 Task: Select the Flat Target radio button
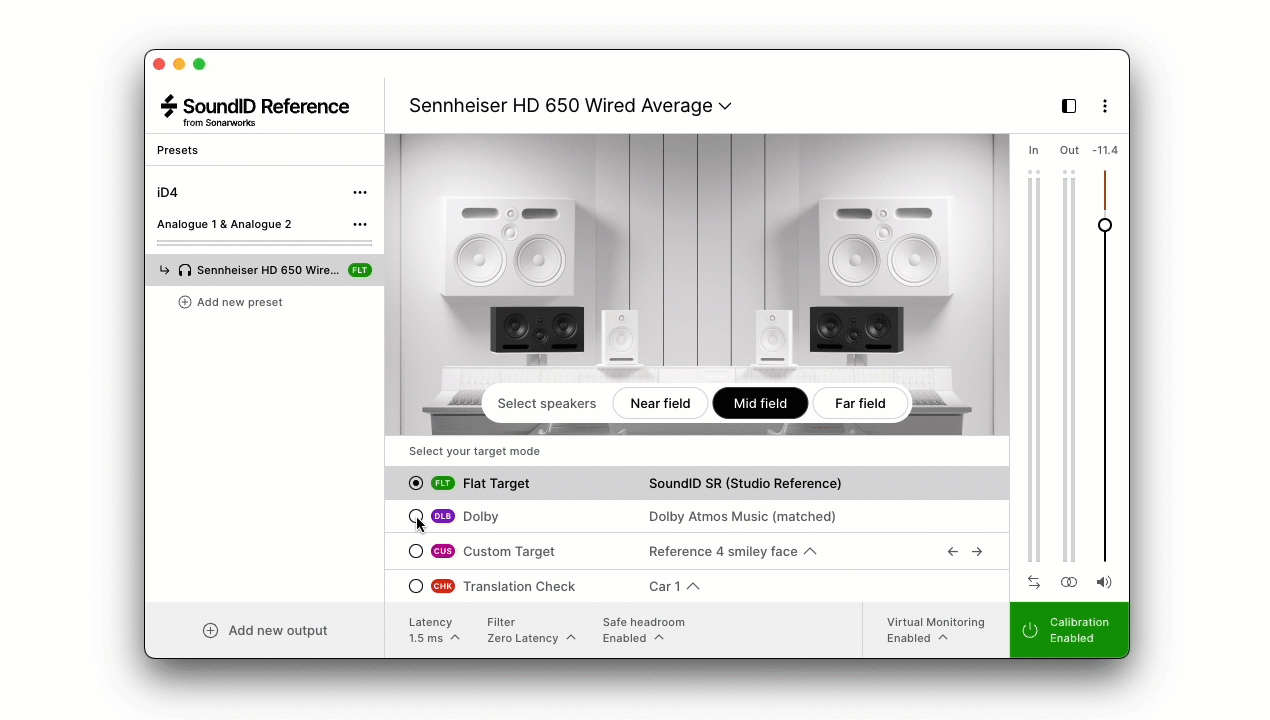(x=416, y=483)
